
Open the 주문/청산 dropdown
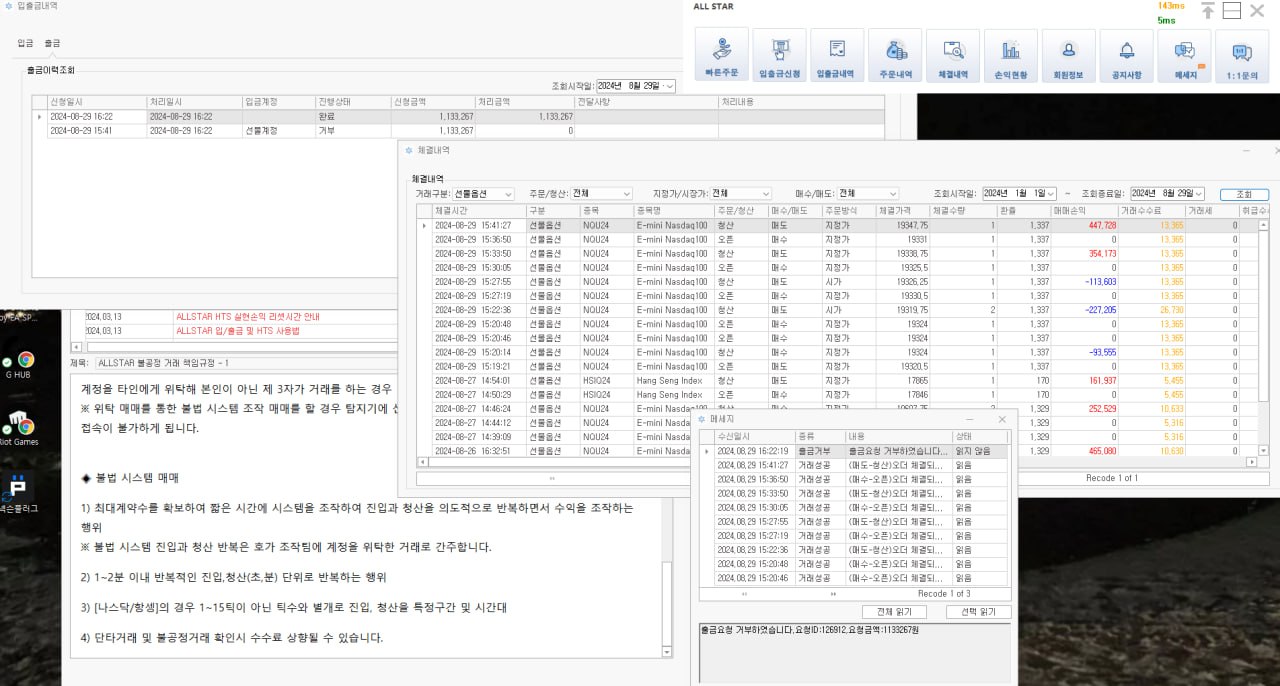click(600, 193)
